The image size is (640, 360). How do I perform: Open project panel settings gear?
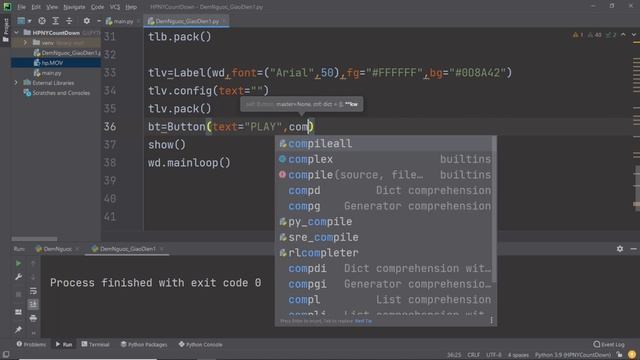(x=87, y=21)
